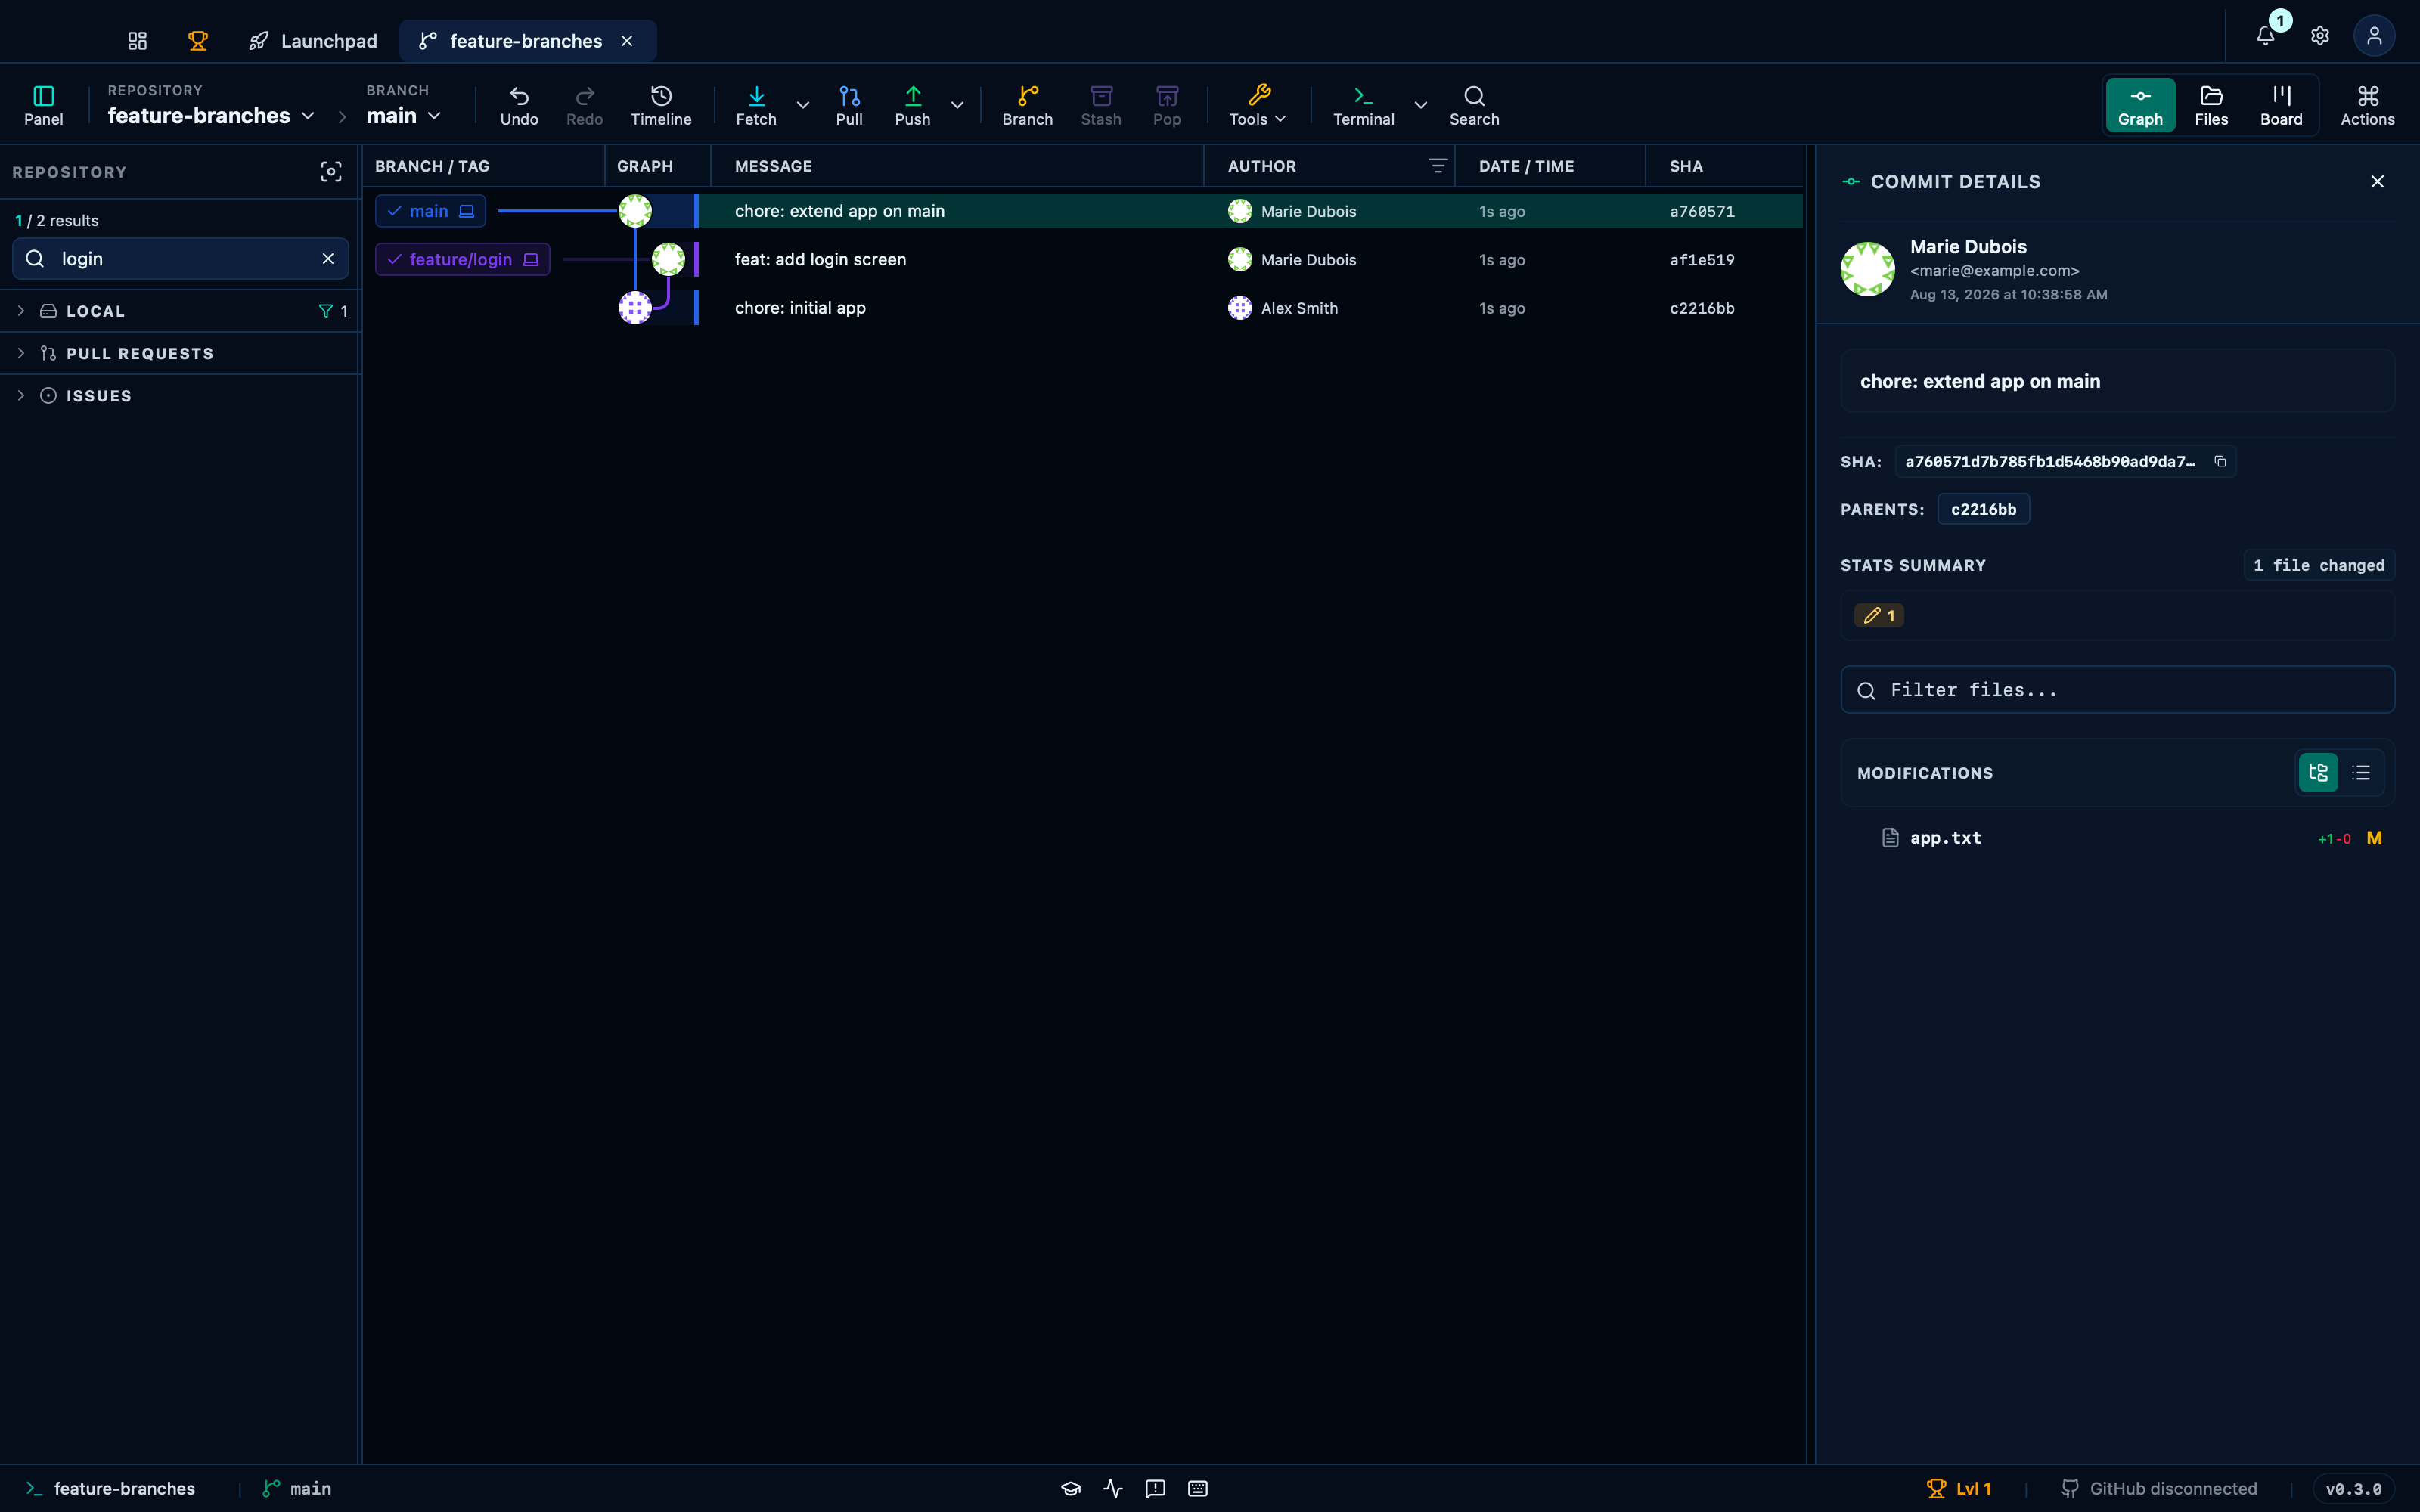Image resolution: width=2420 pixels, height=1512 pixels.
Task: Pull changes from remote
Action: (849, 105)
